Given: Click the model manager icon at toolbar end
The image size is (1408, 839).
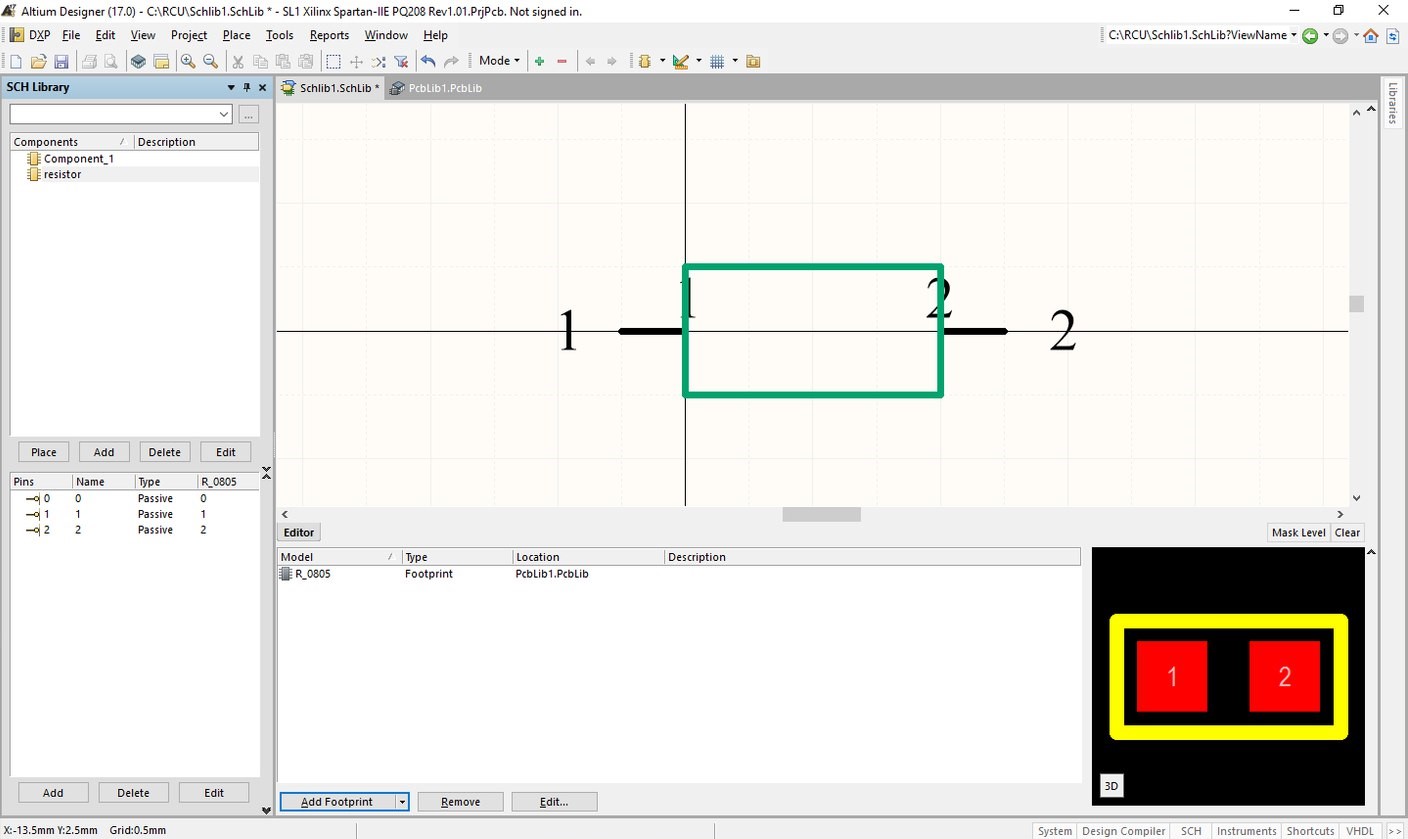Looking at the screenshot, I should [x=753, y=61].
